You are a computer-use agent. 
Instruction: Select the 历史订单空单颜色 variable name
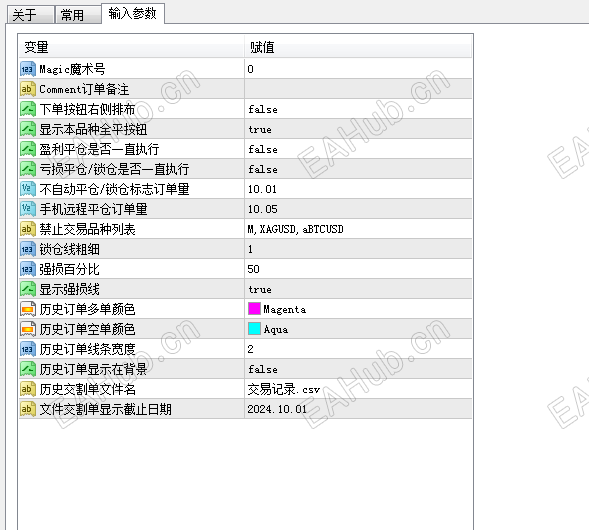[x=87, y=329]
